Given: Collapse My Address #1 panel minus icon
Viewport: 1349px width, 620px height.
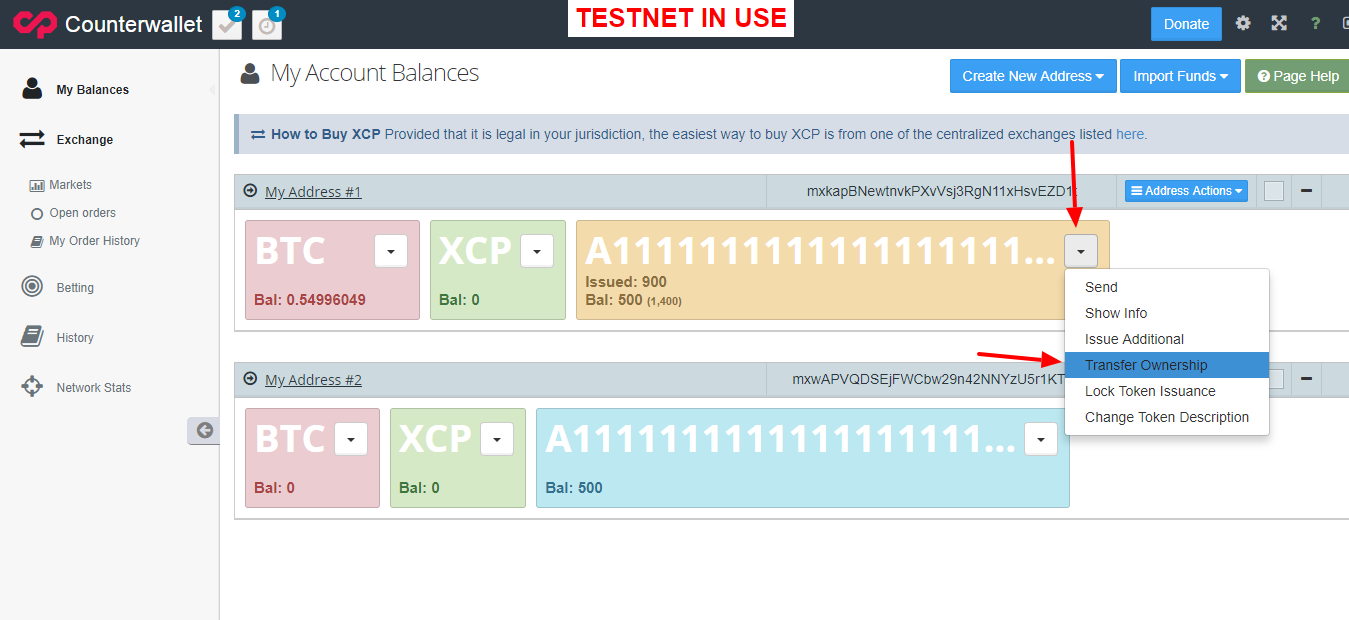Looking at the screenshot, I should click(1306, 190).
